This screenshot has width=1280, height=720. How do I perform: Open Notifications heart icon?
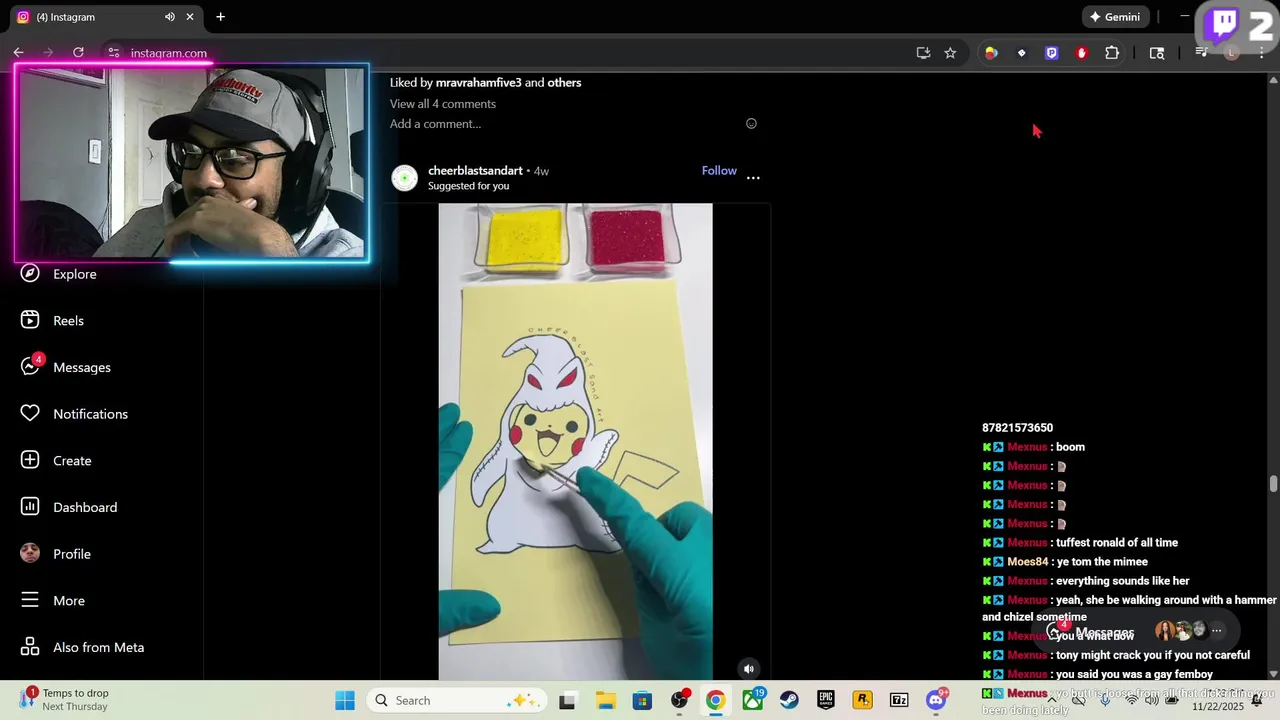tap(30, 413)
